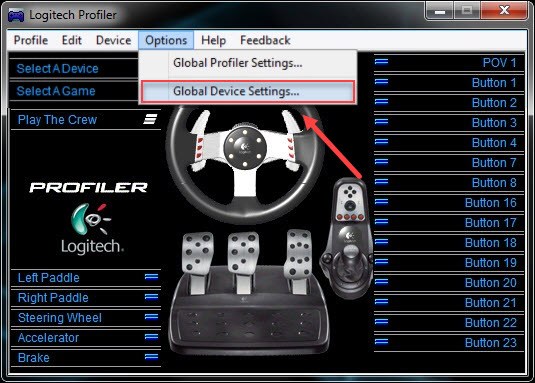Click the gear shifter image

point(346,238)
